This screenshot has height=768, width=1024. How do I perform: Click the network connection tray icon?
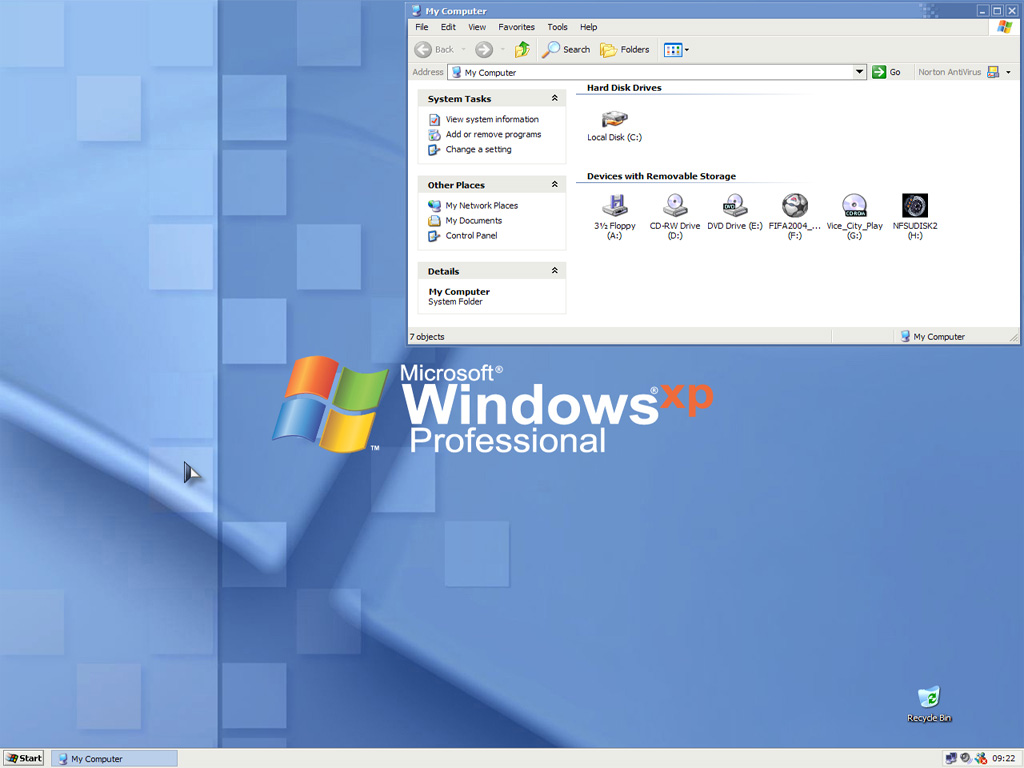tap(951, 758)
